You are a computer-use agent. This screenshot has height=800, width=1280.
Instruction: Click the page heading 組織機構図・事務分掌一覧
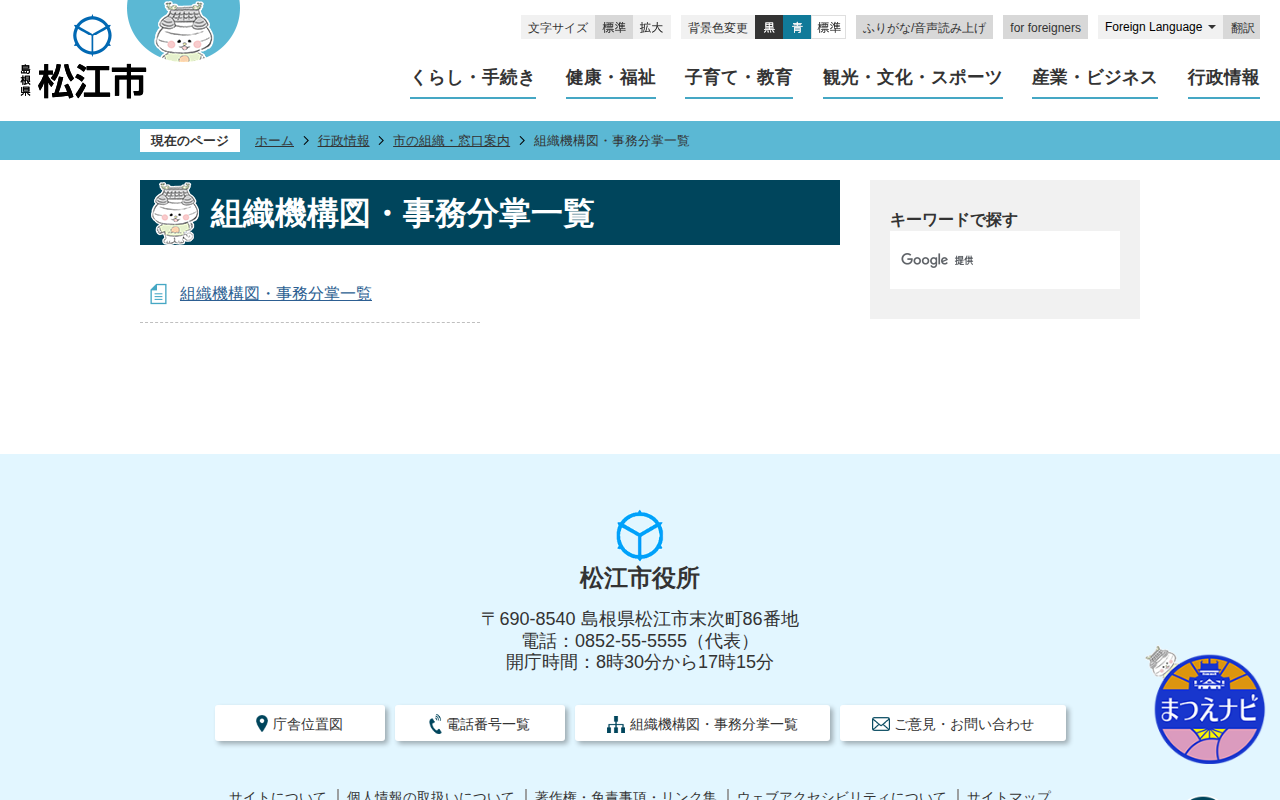[x=402, y=213]
